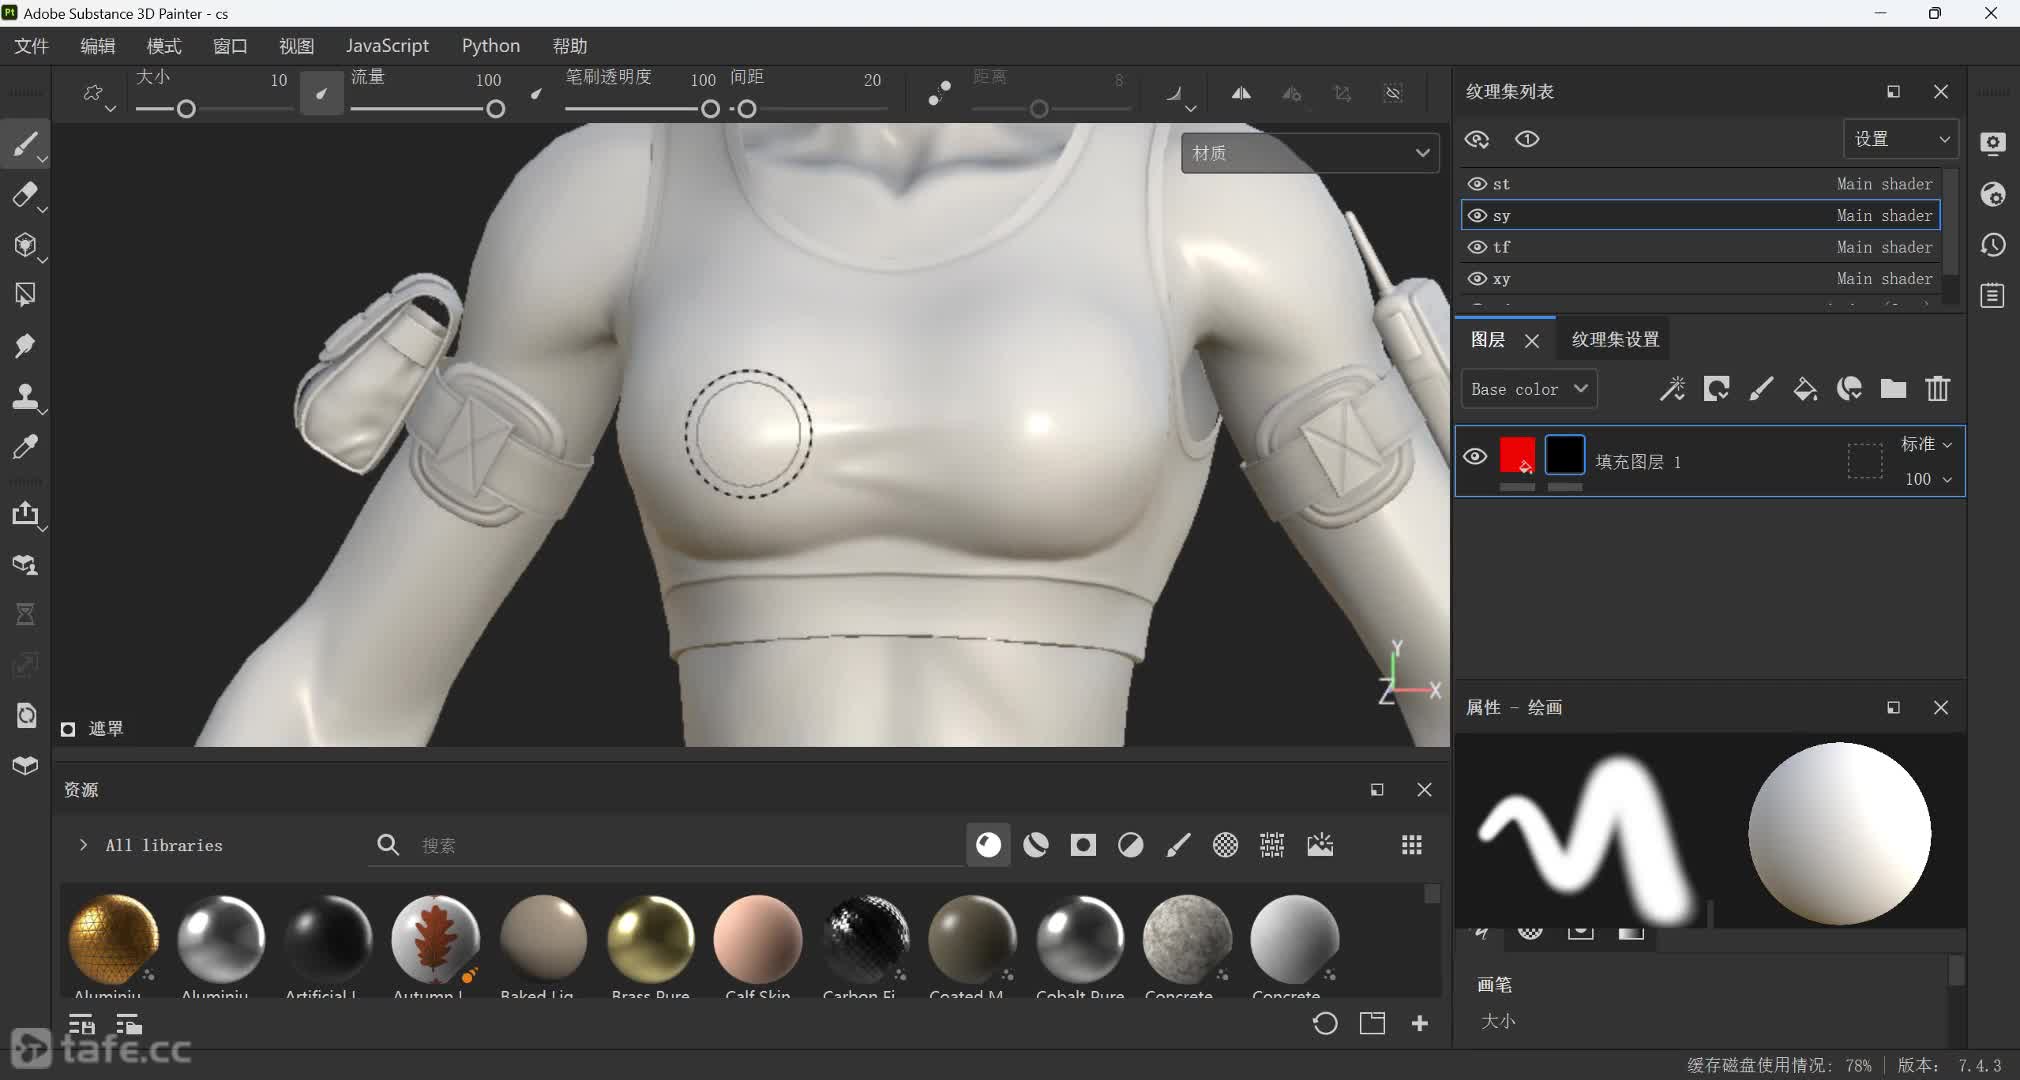2020x1080 pixels.
Task: Open the Base color channel dropdown
Action: point(1529,389)
